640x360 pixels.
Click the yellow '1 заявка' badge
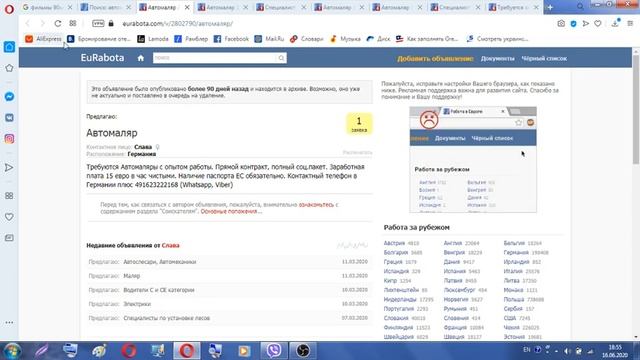click(359, 124)
